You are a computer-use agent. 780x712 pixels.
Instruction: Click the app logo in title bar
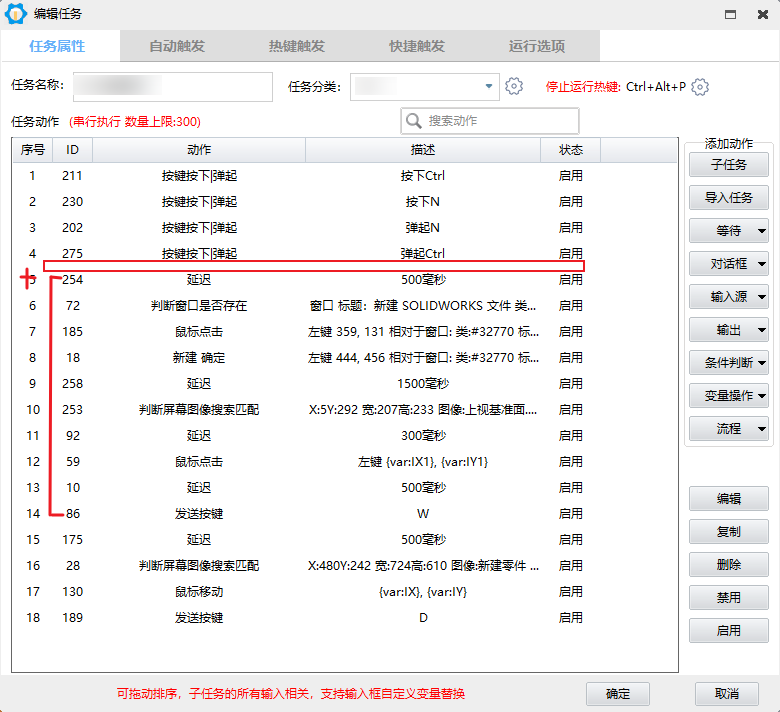click(x=17, y=14)
